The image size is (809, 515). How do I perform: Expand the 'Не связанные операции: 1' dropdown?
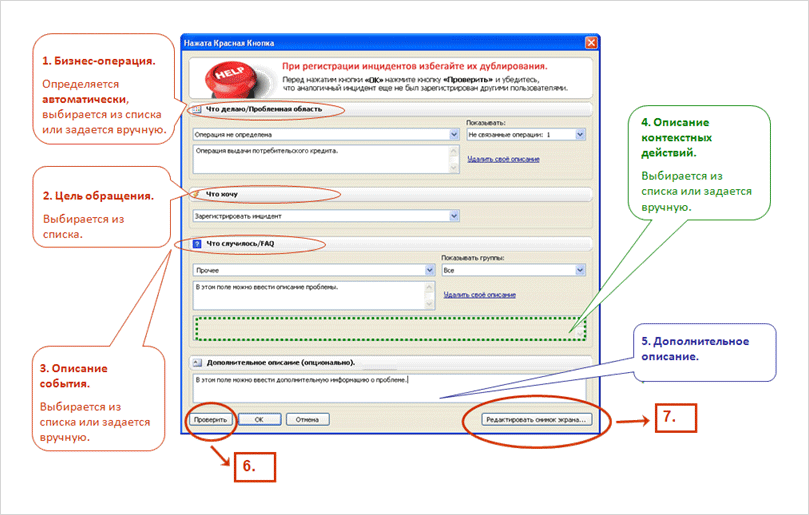coord(526,133)
